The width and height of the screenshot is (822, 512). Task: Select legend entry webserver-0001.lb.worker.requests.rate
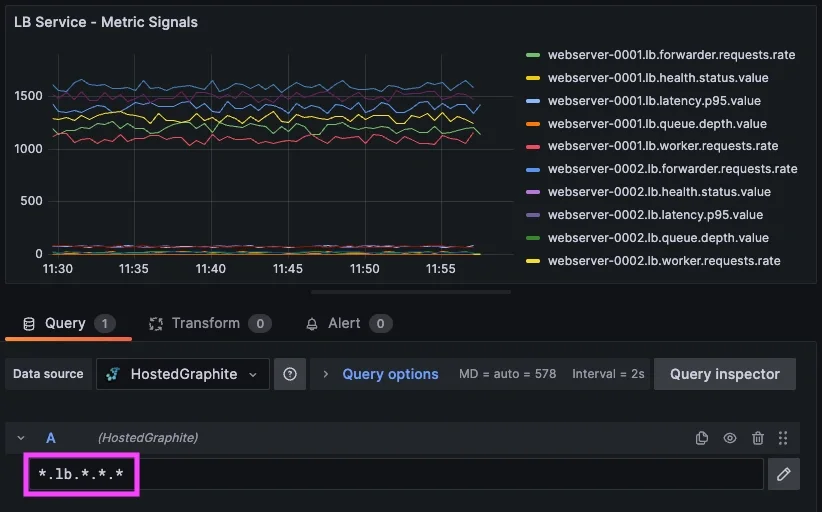coord(663,146)
